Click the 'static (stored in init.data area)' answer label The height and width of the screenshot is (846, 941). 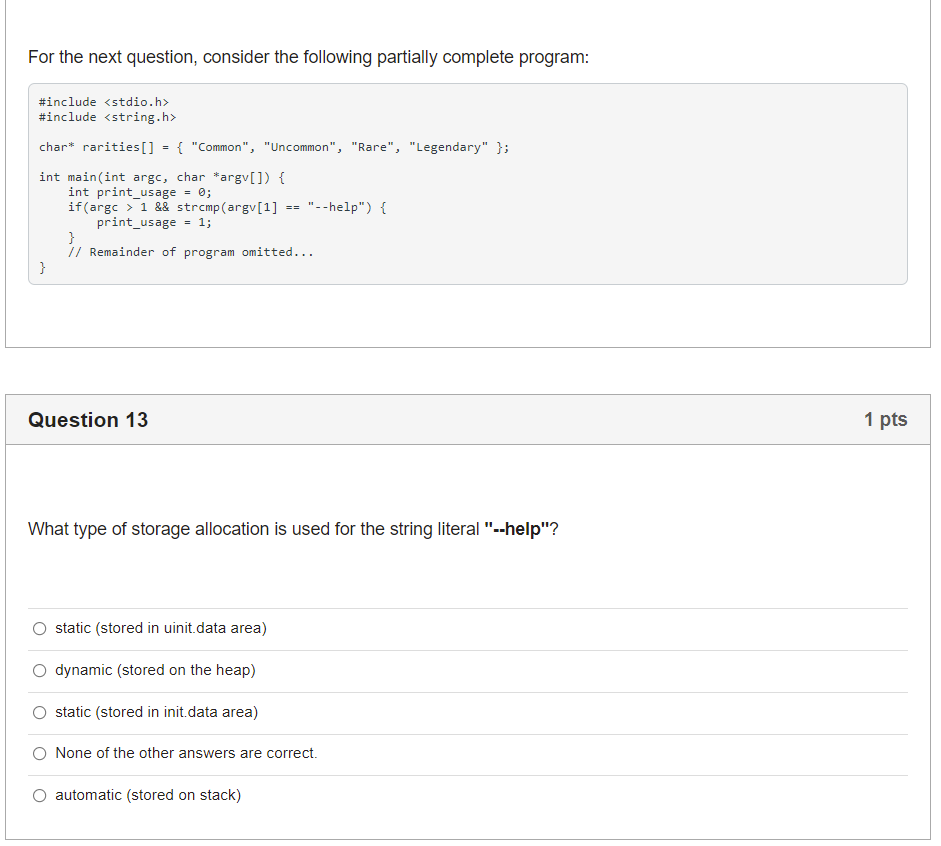coord(156,713)
